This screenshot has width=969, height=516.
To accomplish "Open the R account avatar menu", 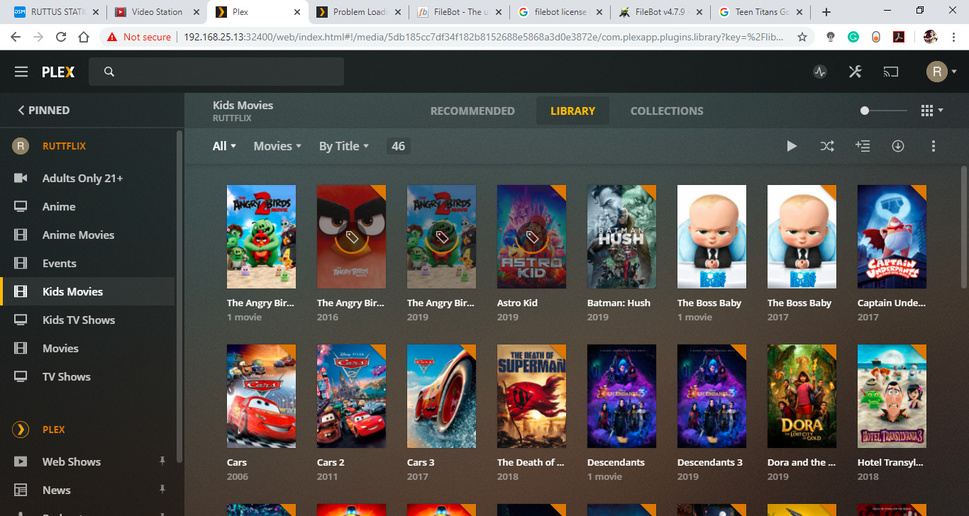I will pos(941,72).
